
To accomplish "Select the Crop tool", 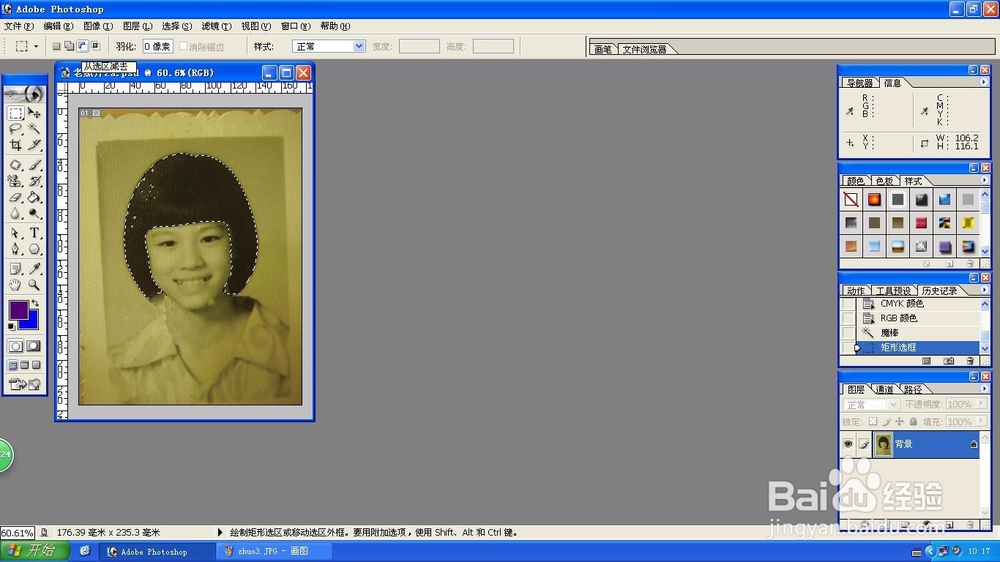I will [16, 145].
